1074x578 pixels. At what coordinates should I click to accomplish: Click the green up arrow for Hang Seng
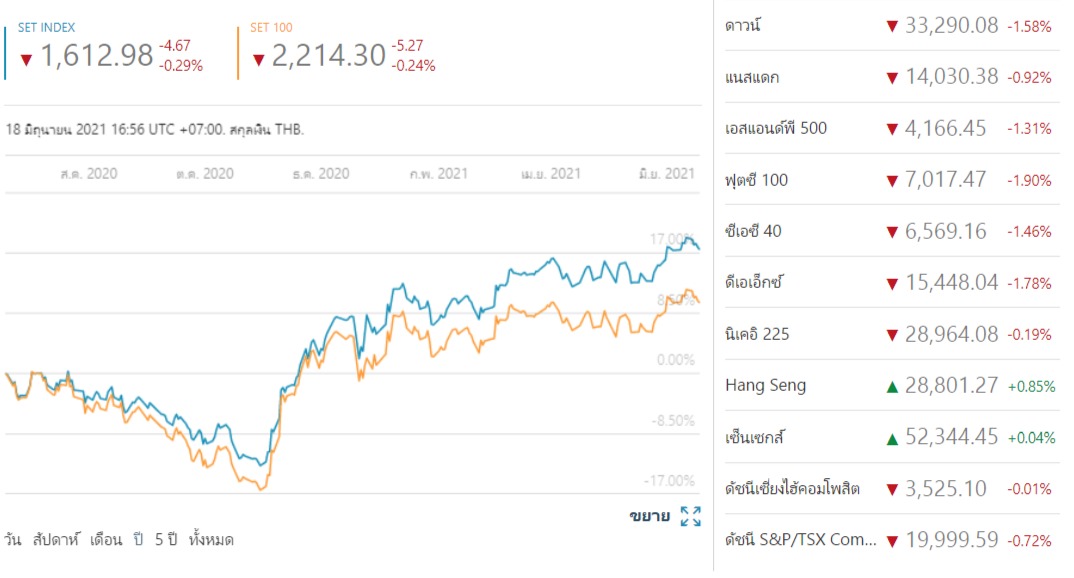pos(892,386)
